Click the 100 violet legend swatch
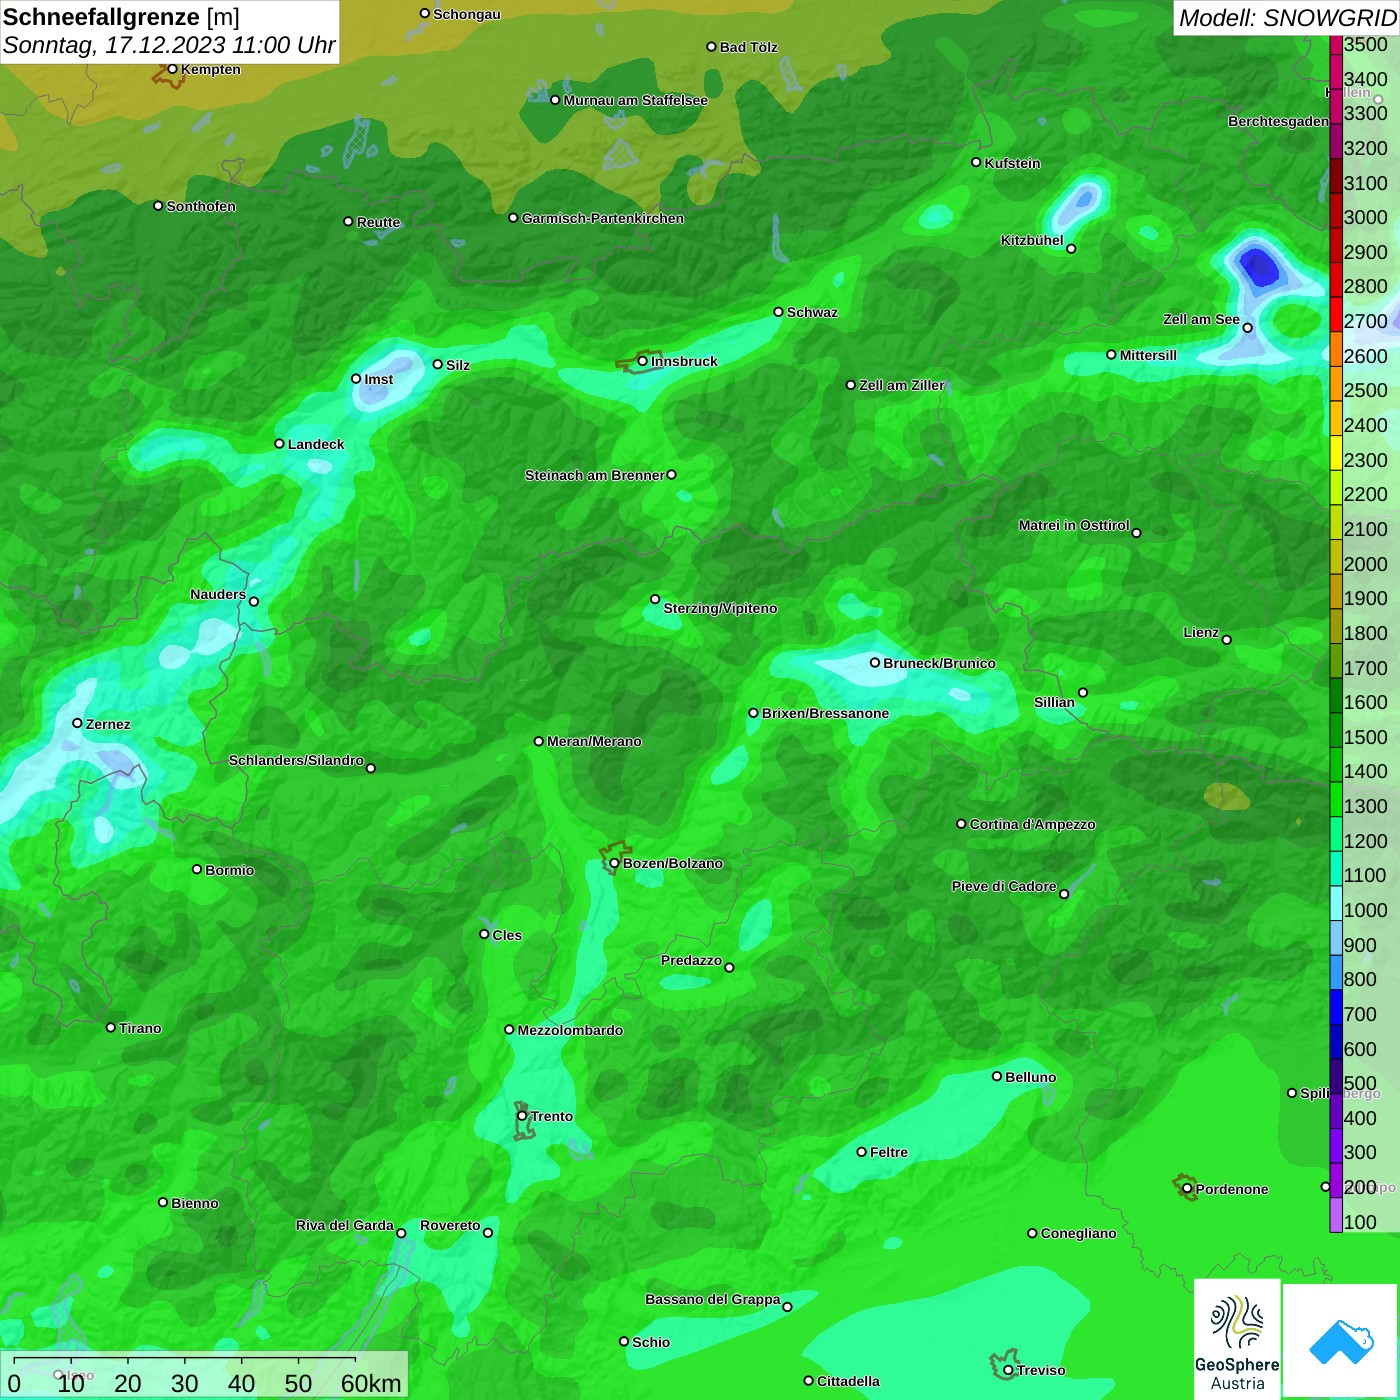1400x1400 pixels. click(1336, 1215)
